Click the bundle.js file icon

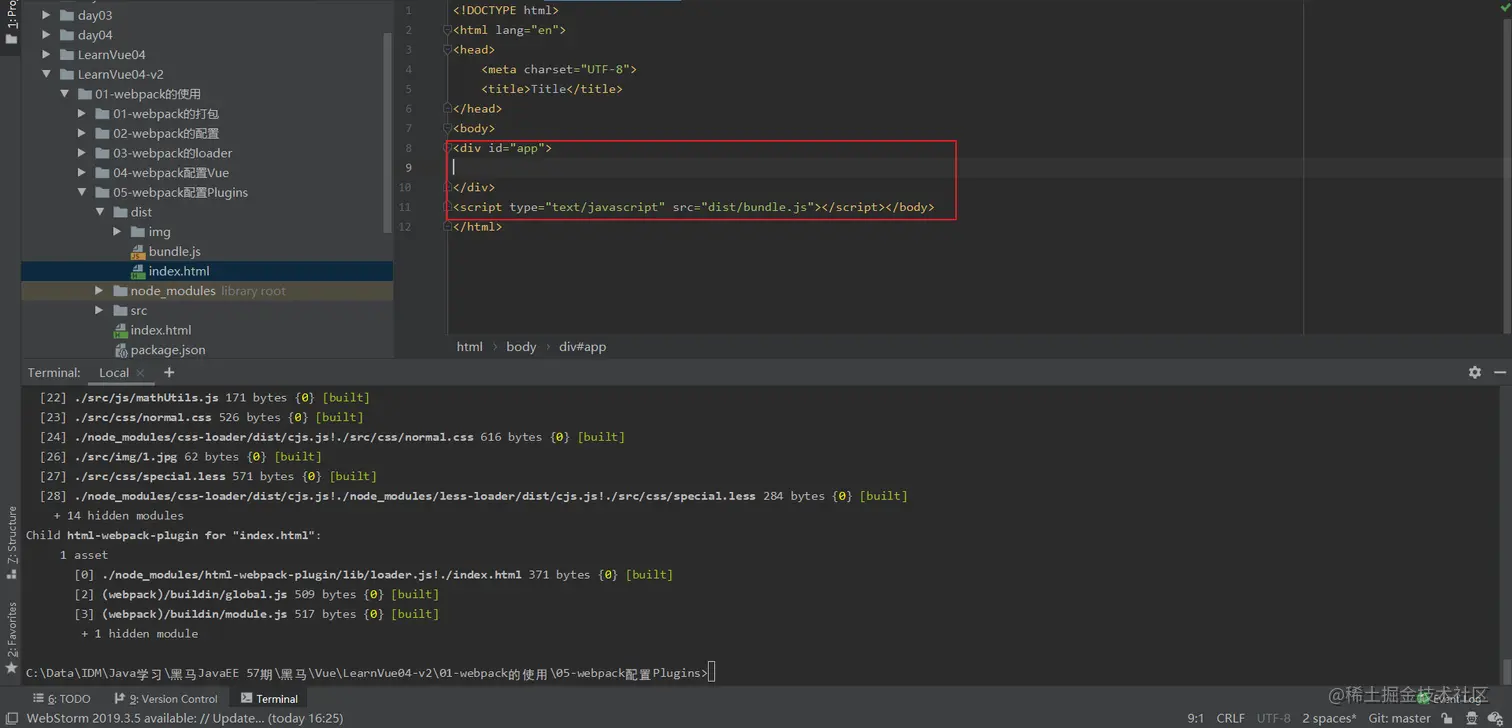[x=138, y=252]
